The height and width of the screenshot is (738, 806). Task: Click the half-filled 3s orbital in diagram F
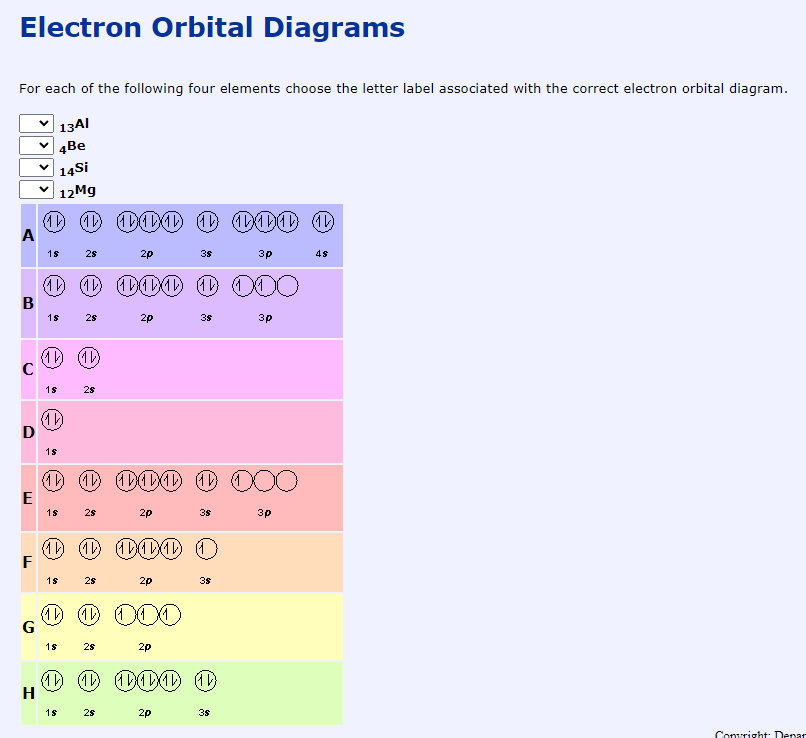(x=205, y=548)
